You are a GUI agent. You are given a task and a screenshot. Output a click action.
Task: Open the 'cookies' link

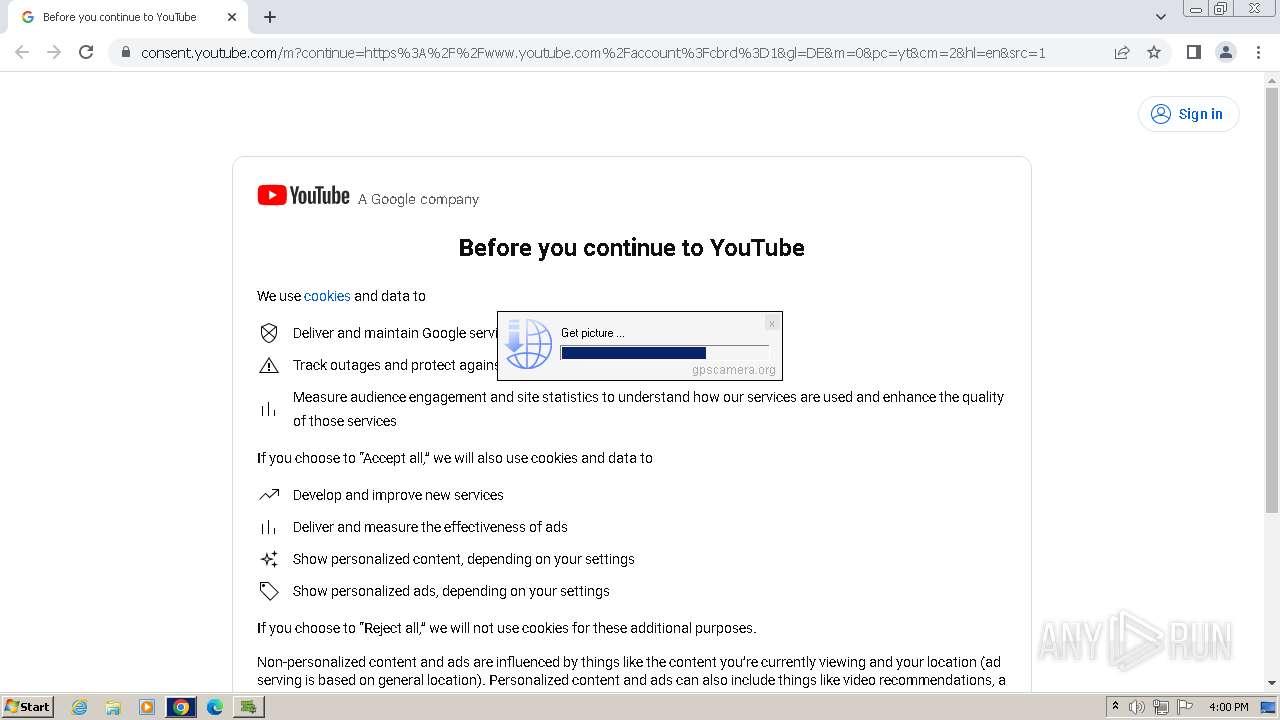coord(327,296)
